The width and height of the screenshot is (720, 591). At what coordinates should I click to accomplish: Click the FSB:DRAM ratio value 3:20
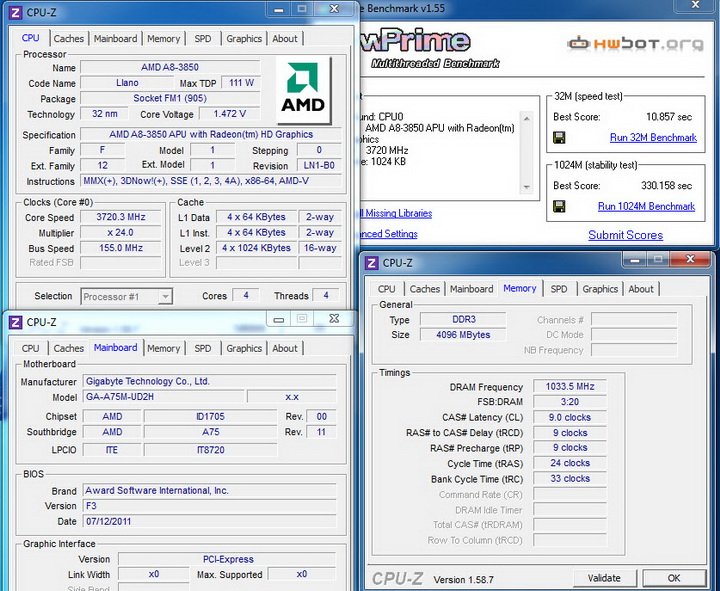tap(570, 402)
